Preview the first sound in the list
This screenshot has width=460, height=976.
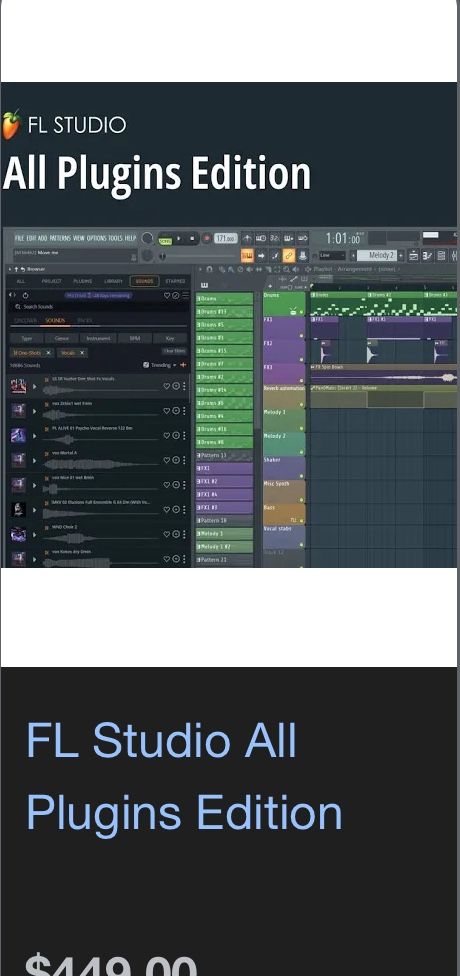coord(34,387)
